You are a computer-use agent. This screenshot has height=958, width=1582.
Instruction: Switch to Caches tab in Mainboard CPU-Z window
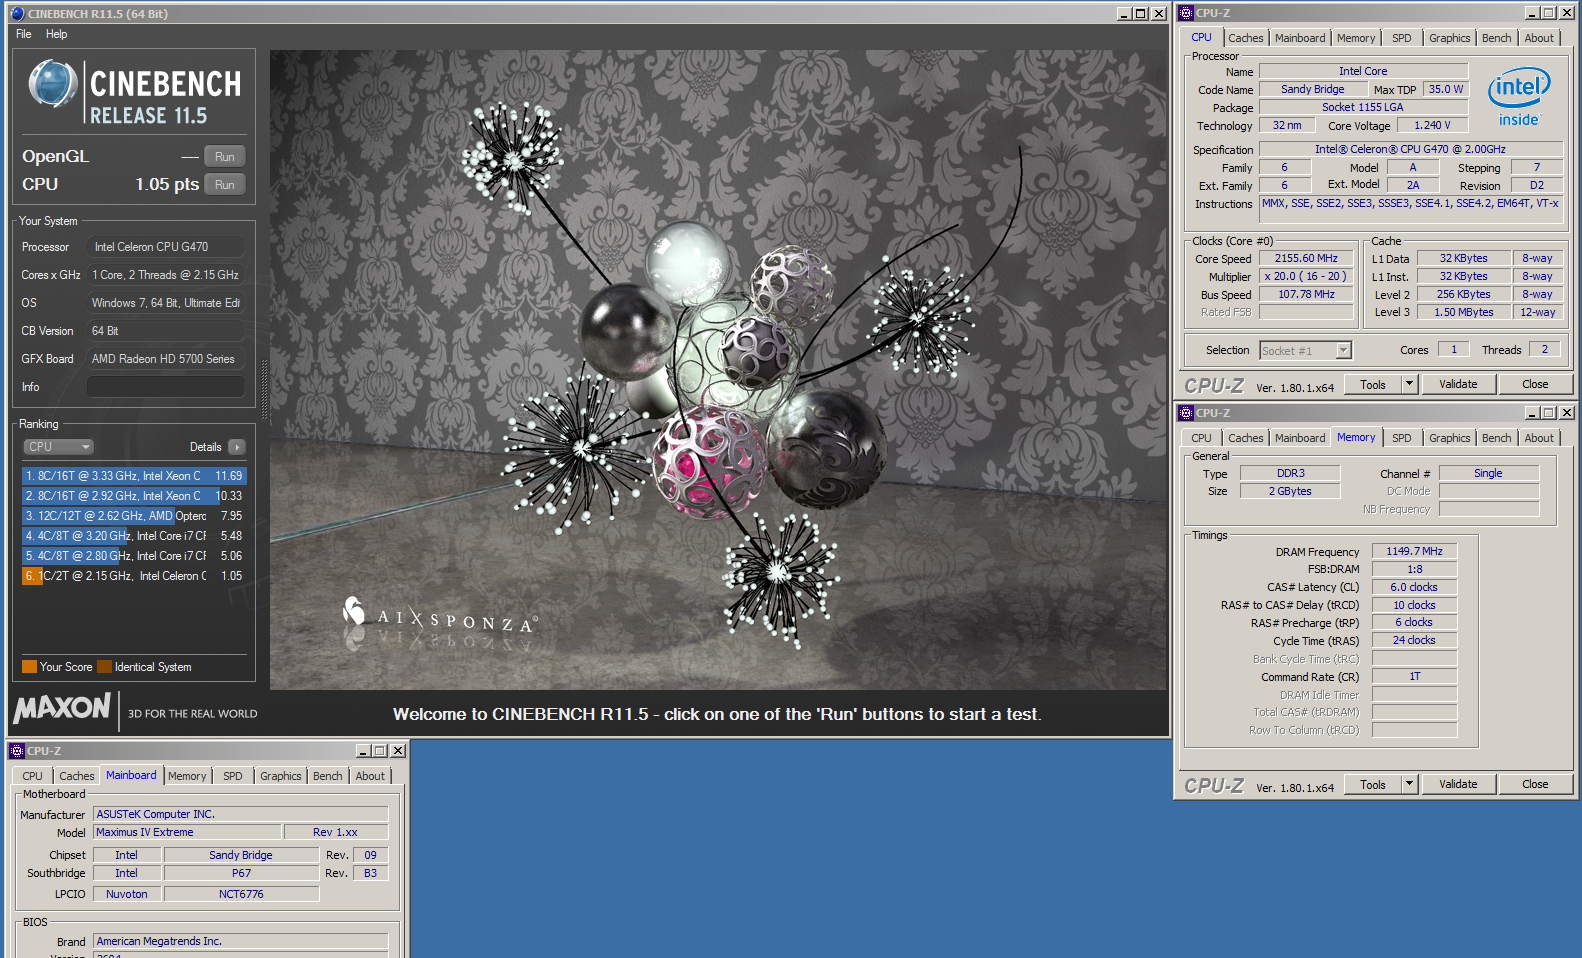(77, 776)
